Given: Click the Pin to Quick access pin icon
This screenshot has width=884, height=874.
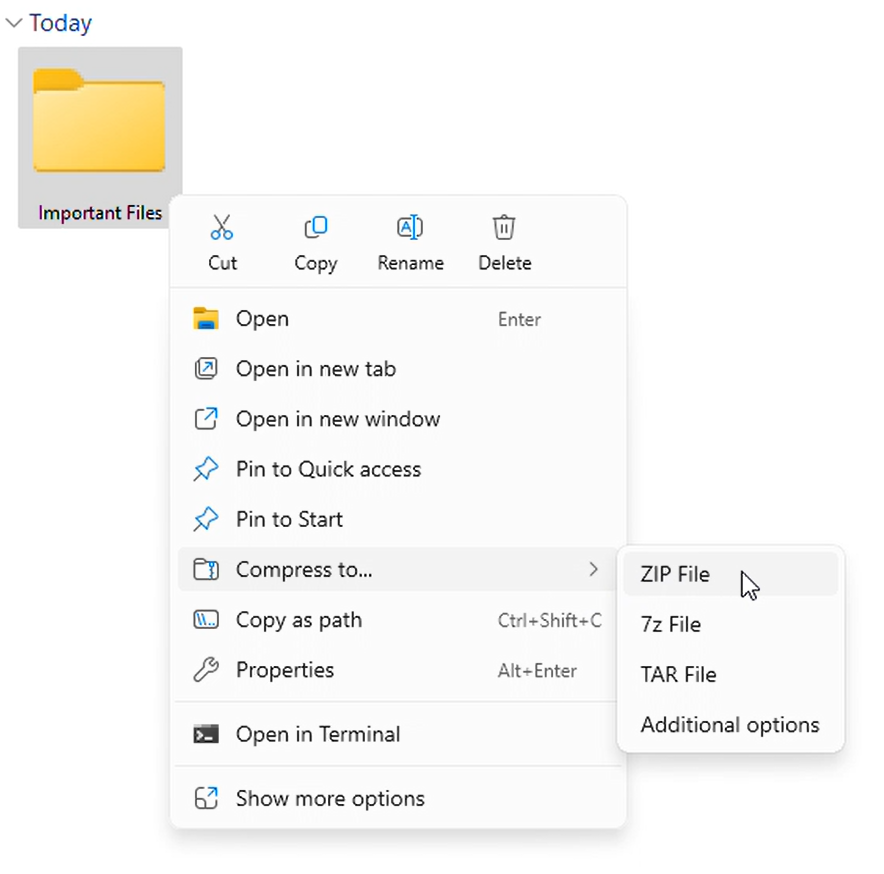Looking at the screenshot, I should pos(206,469).
